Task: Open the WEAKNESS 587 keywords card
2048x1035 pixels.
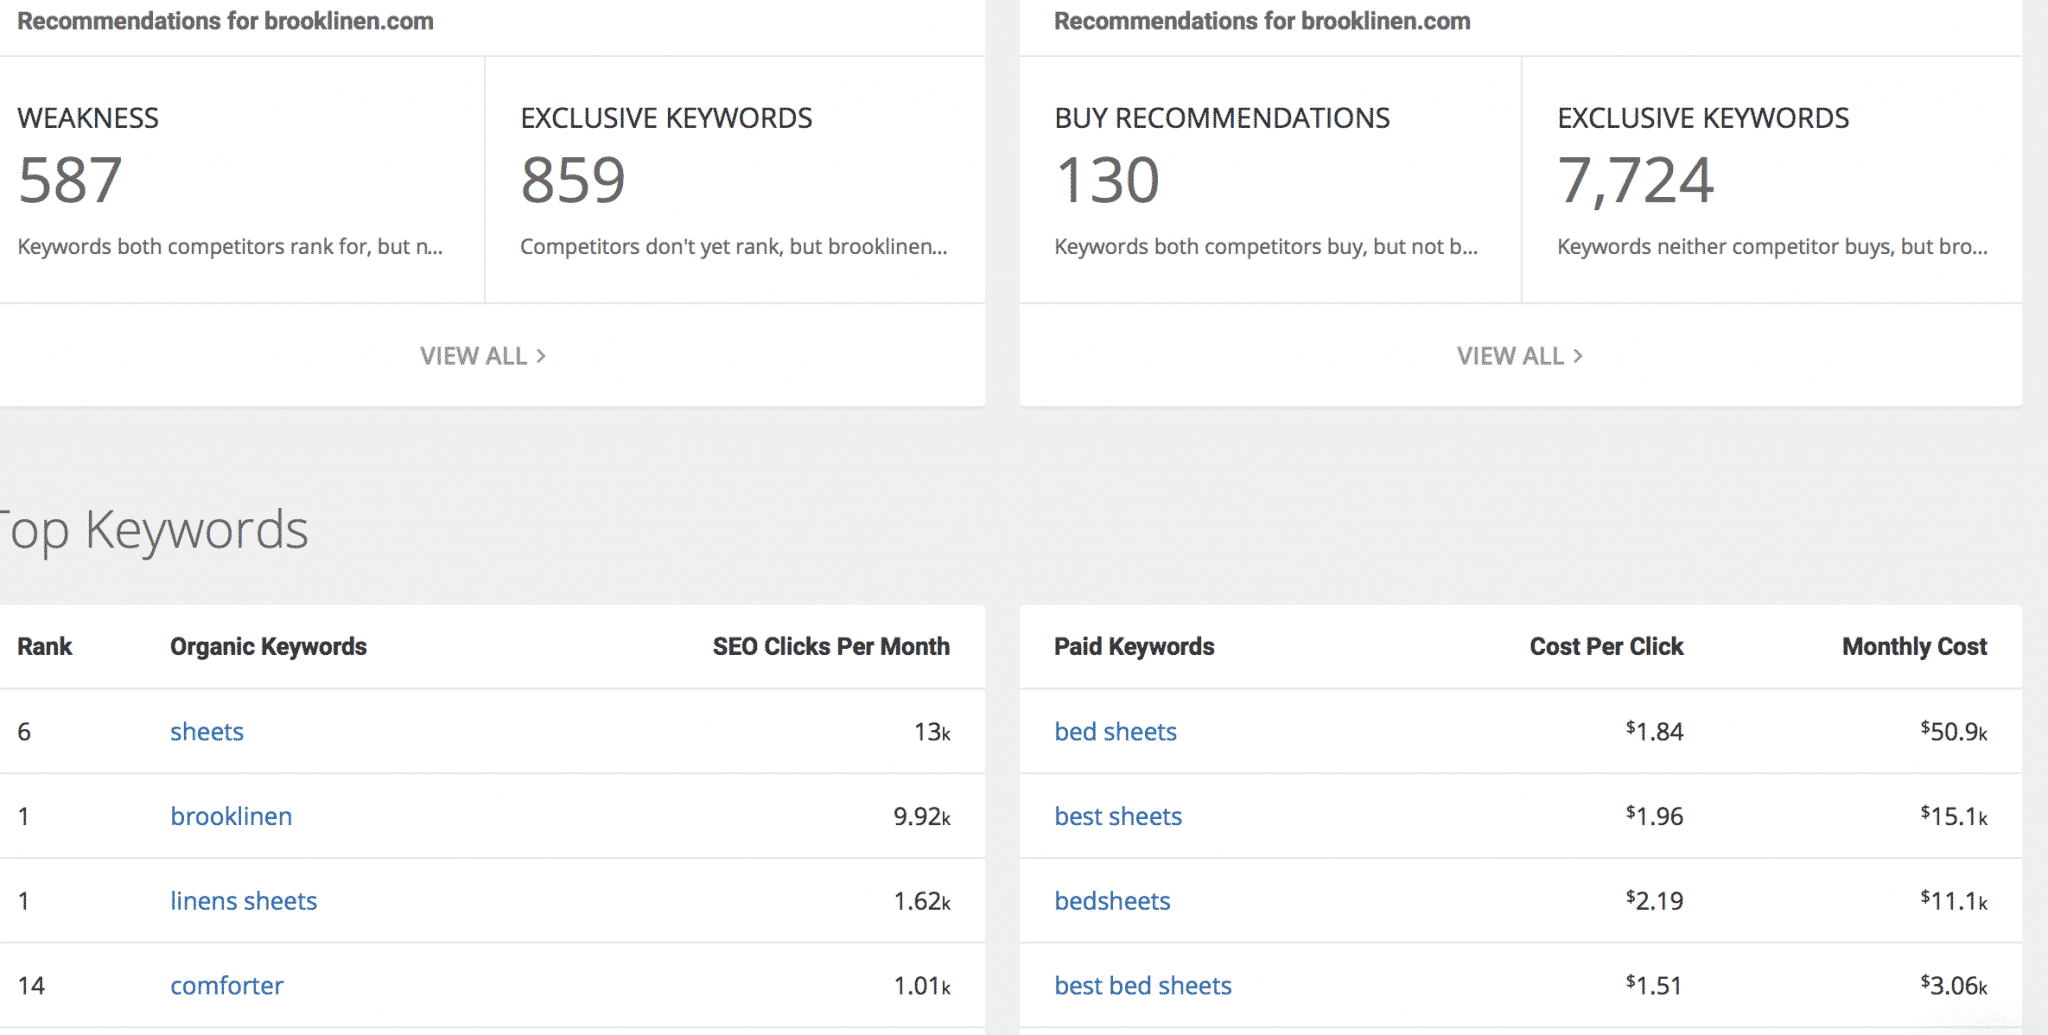Action: click(242, 180)
